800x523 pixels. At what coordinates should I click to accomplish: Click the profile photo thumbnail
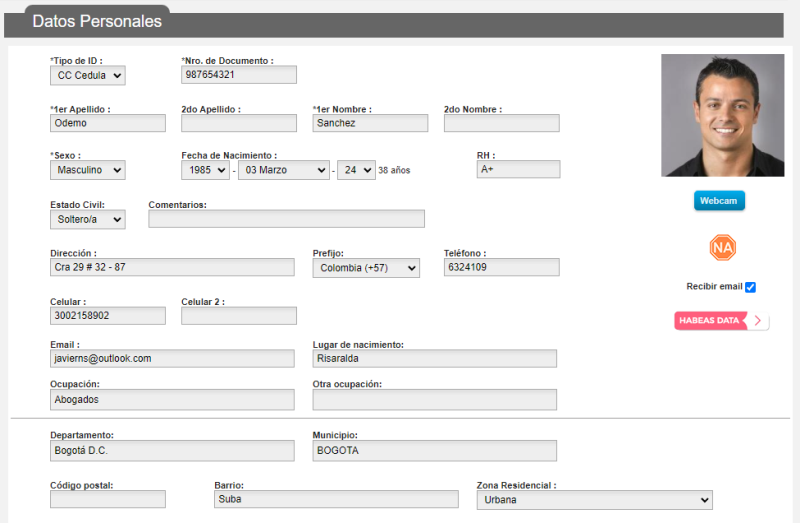point(722,115)
